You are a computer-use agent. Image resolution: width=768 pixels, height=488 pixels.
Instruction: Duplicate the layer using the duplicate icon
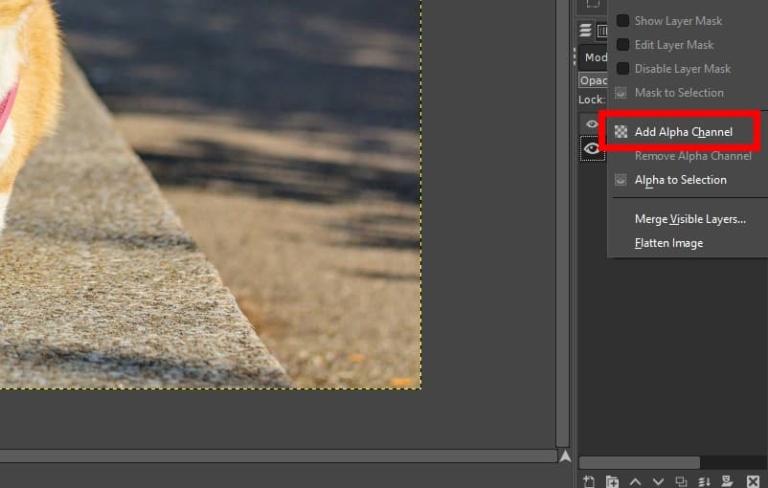click(681, 481)
